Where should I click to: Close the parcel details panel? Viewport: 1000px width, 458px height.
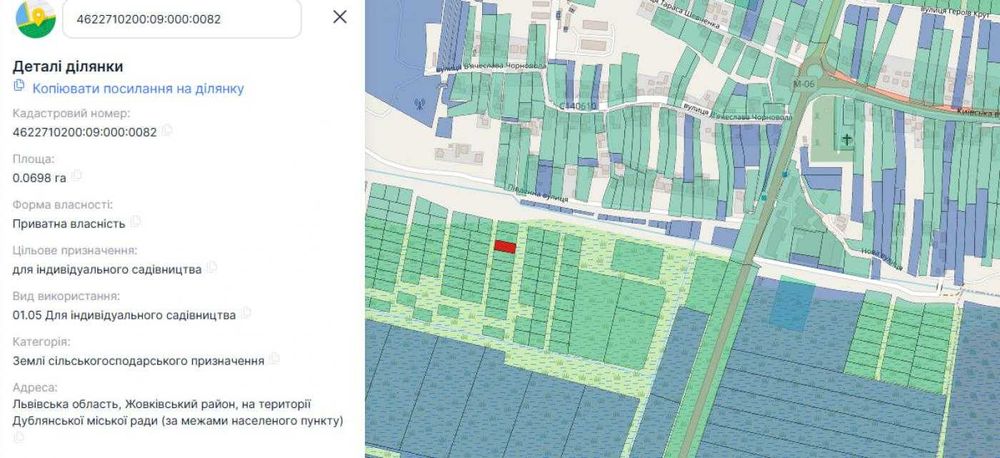(x=340, y=17)
